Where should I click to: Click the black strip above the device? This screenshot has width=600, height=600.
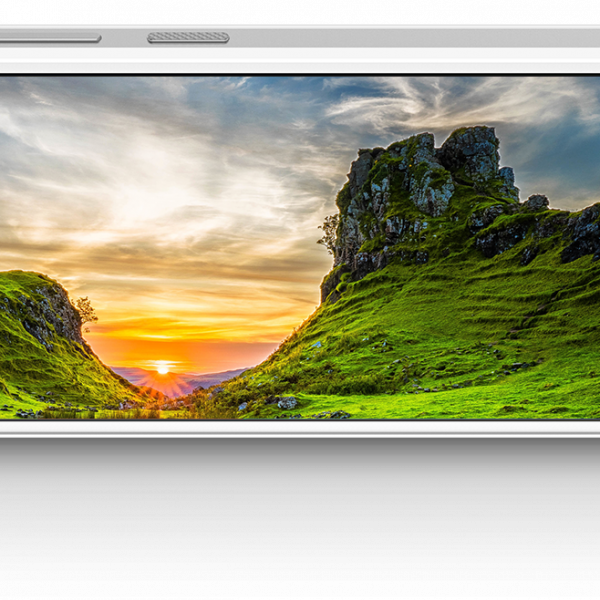point(300,11)
